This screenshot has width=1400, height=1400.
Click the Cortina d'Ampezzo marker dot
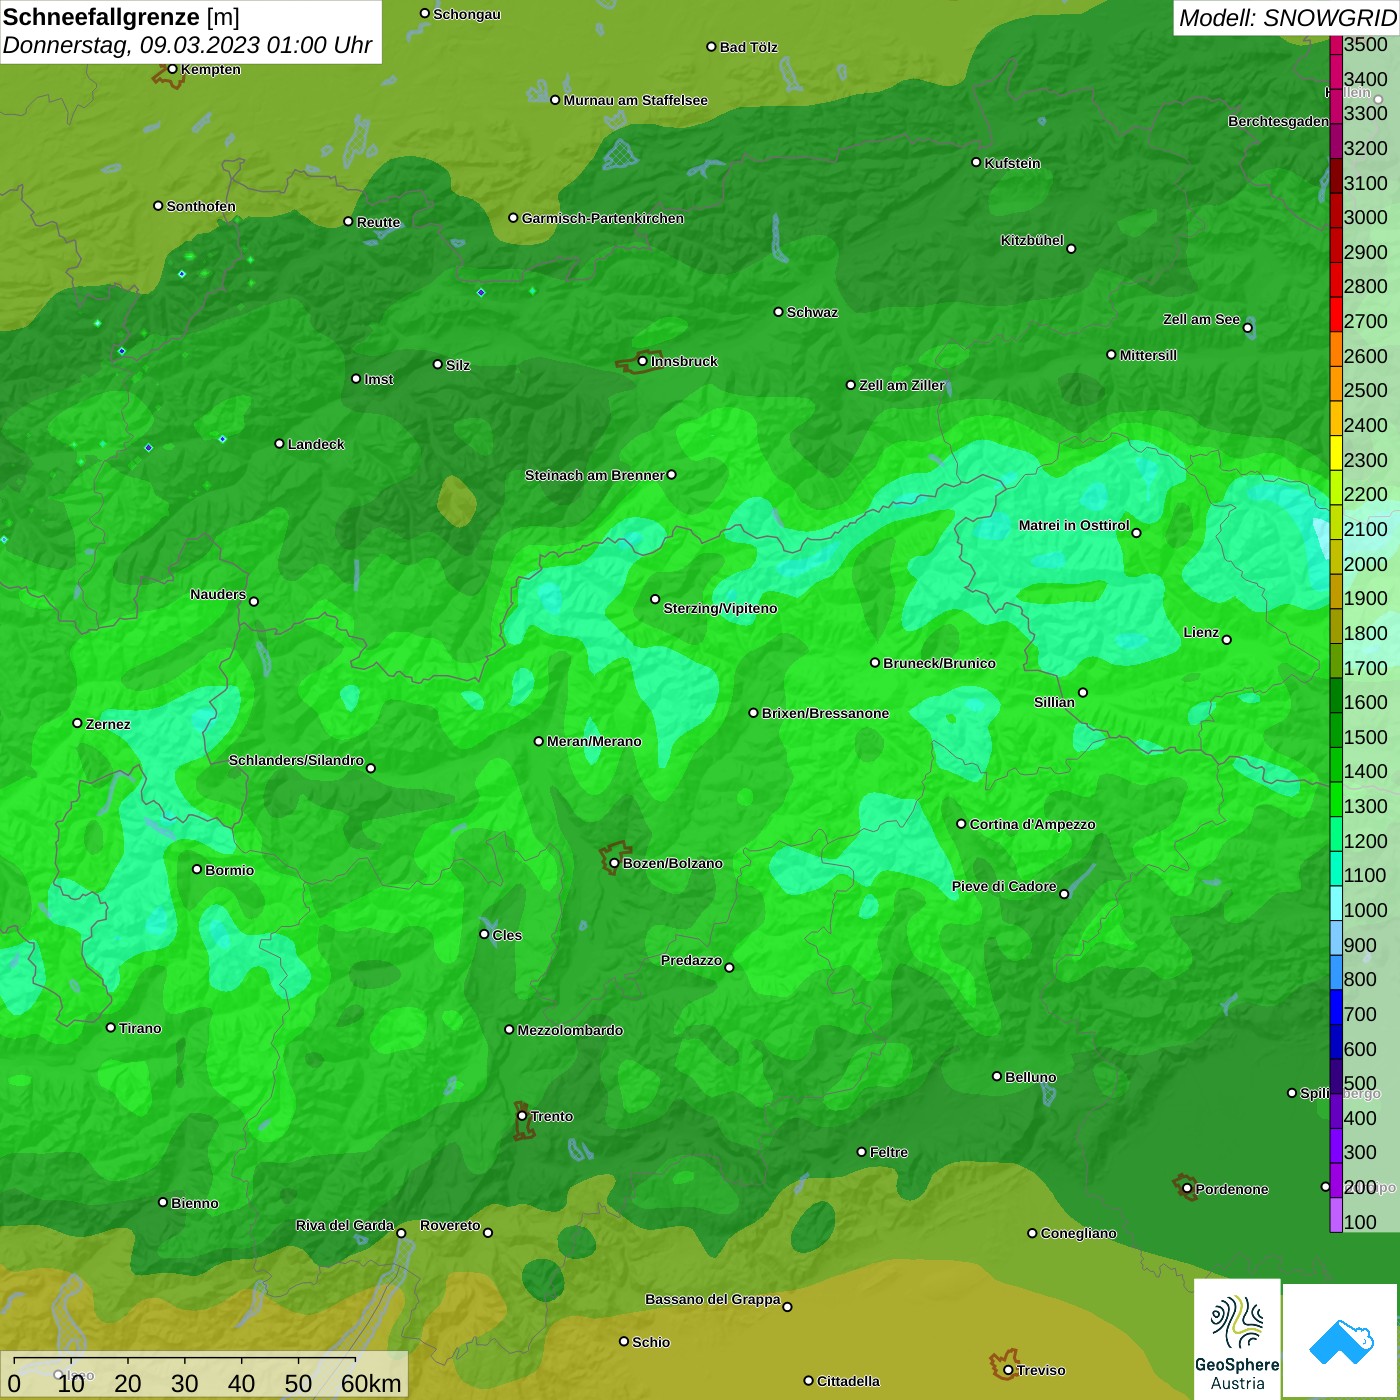[x=961, y=824]
